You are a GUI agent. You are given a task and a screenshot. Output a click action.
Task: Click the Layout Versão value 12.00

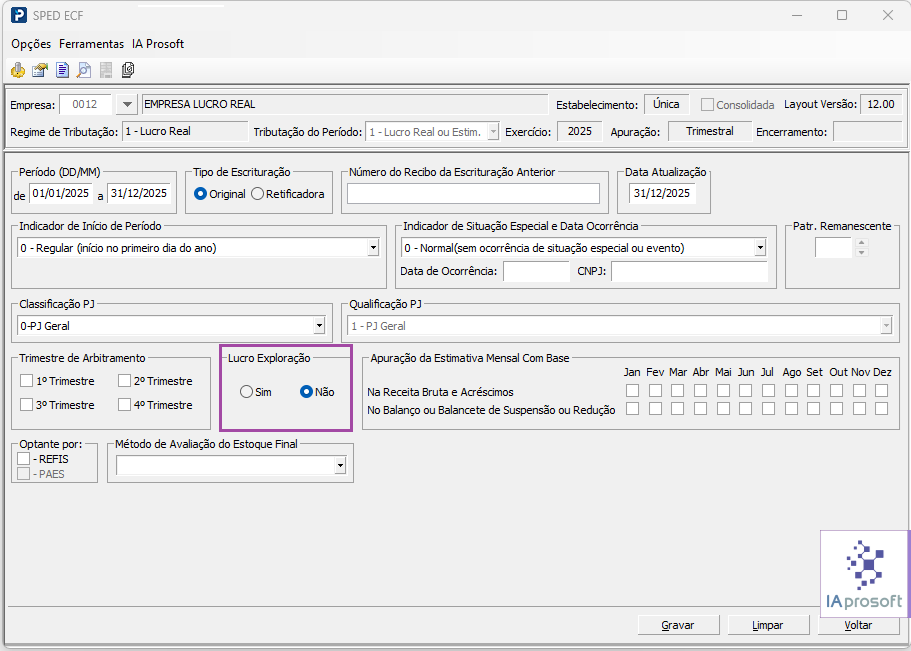pos(881,105)
